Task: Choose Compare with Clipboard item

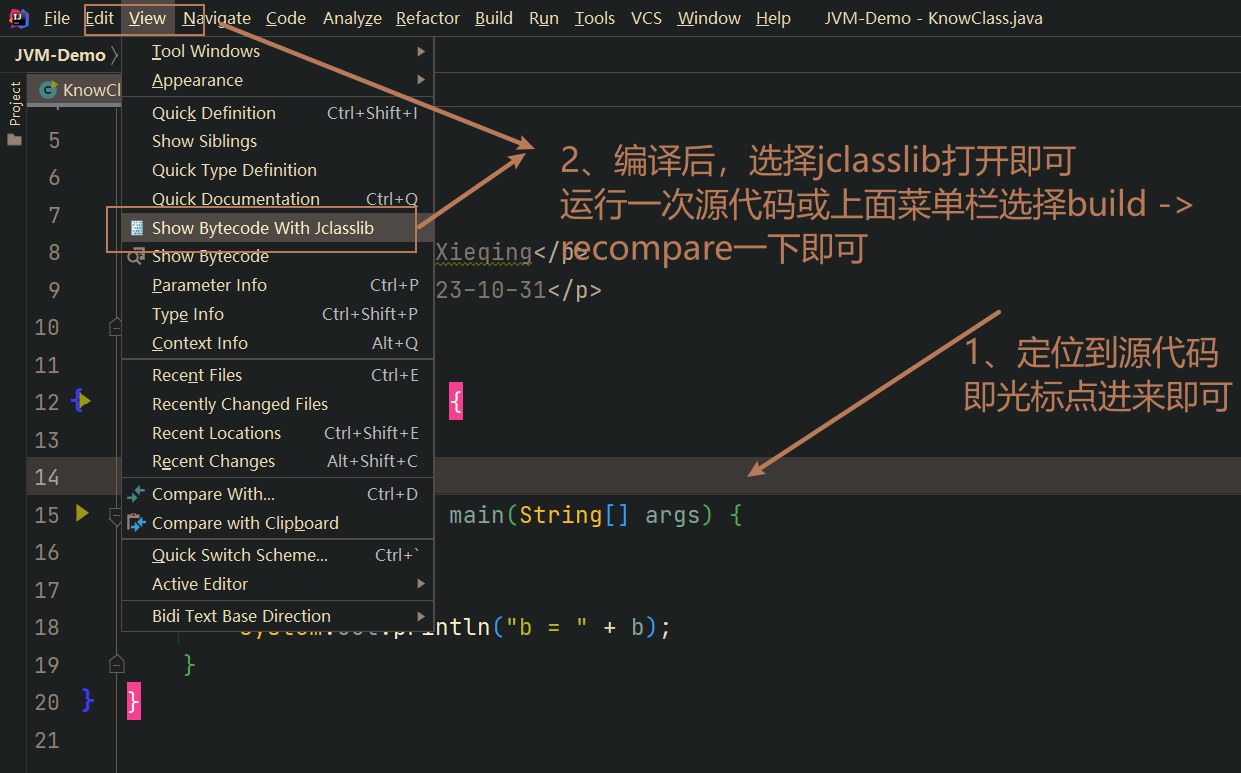Action: [x=277, y=523]
